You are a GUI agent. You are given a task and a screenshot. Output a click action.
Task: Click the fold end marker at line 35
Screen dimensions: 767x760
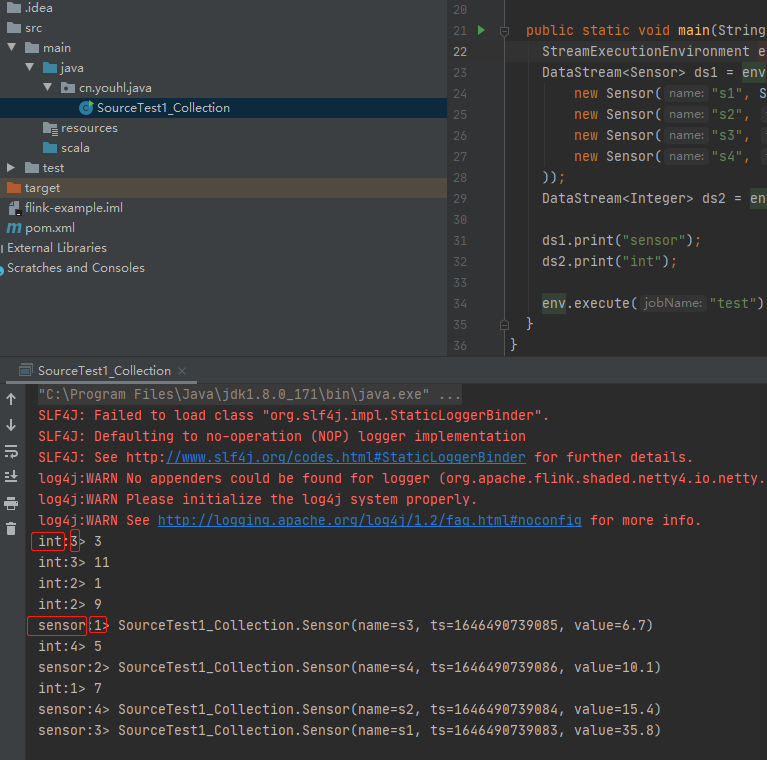[504, 325]
